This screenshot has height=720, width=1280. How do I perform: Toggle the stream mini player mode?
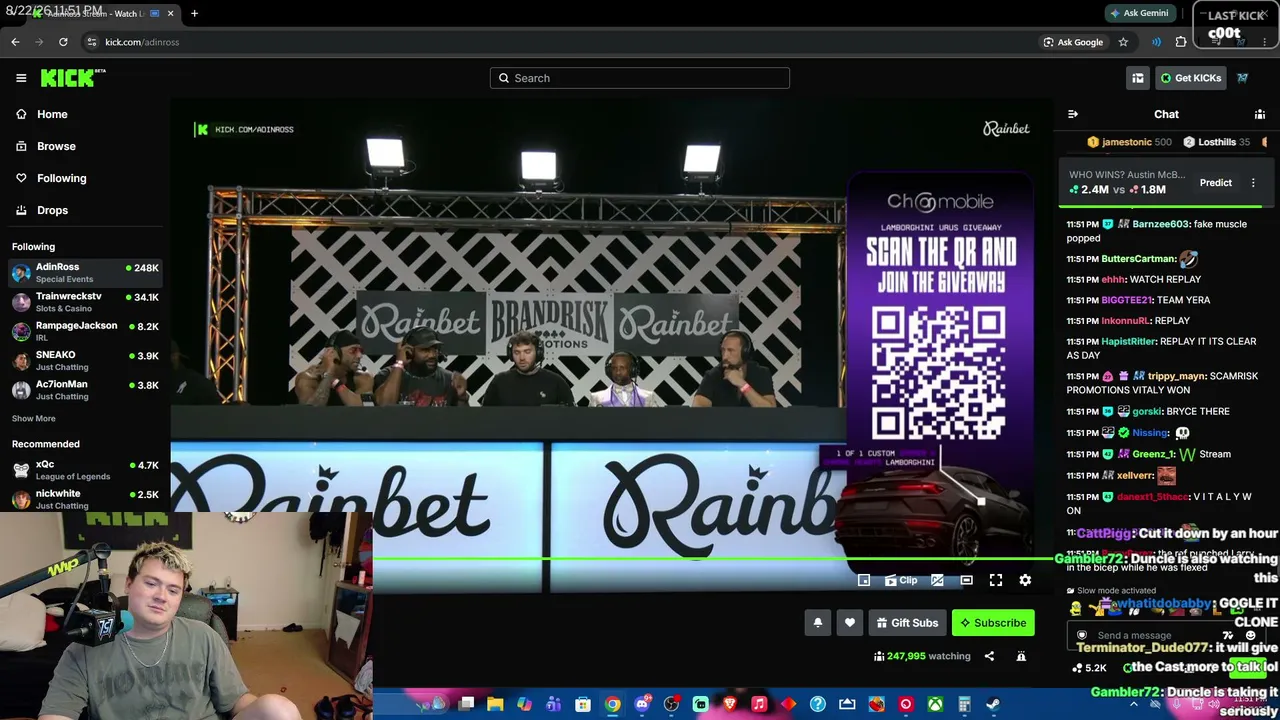point(864,580)
